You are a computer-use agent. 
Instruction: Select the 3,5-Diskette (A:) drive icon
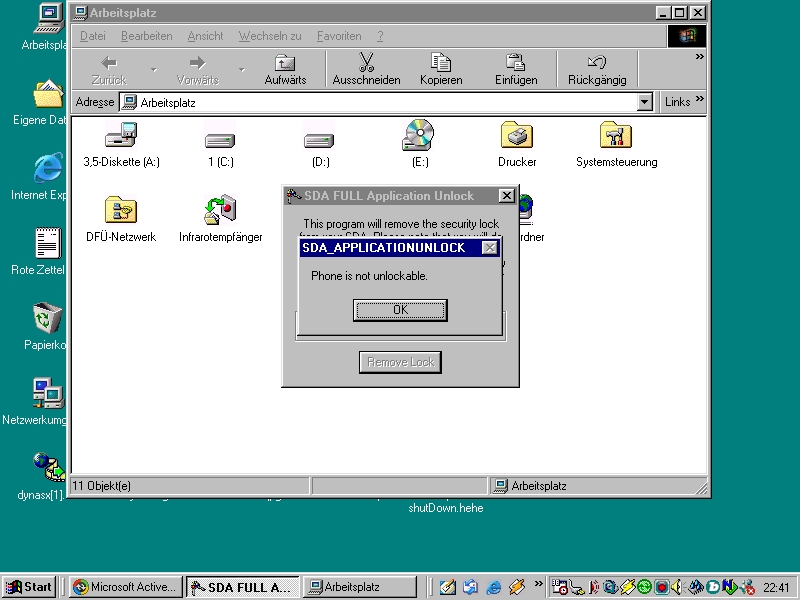pos(121,136)
